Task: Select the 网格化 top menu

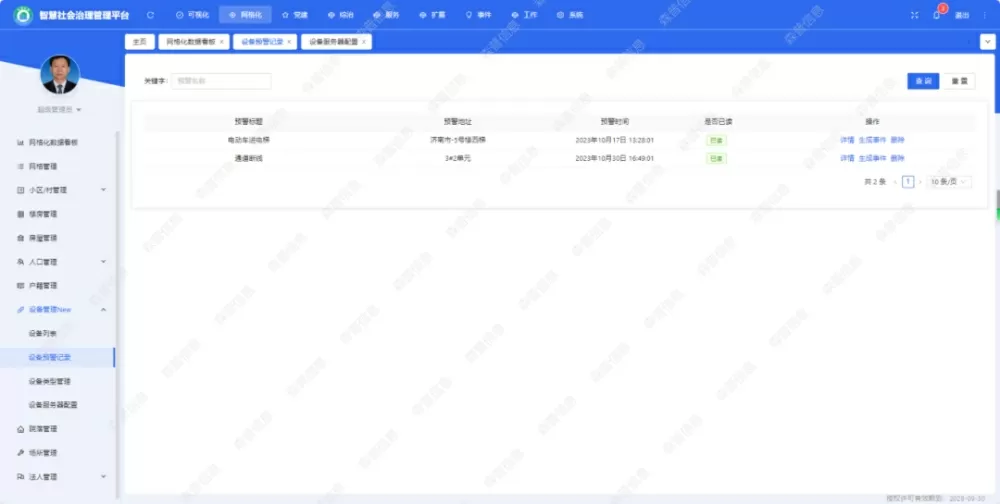Action: 245,15
